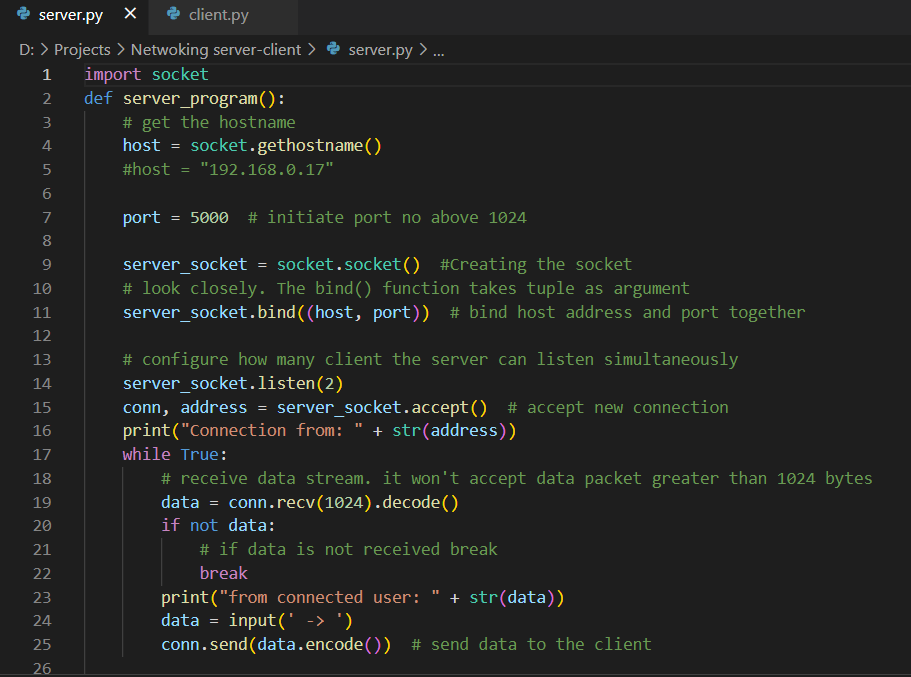Screen dimensions: 911x677
Task: Click comment '# if data is not received break'
Action: pyautogui.click(x=349, y=550)
